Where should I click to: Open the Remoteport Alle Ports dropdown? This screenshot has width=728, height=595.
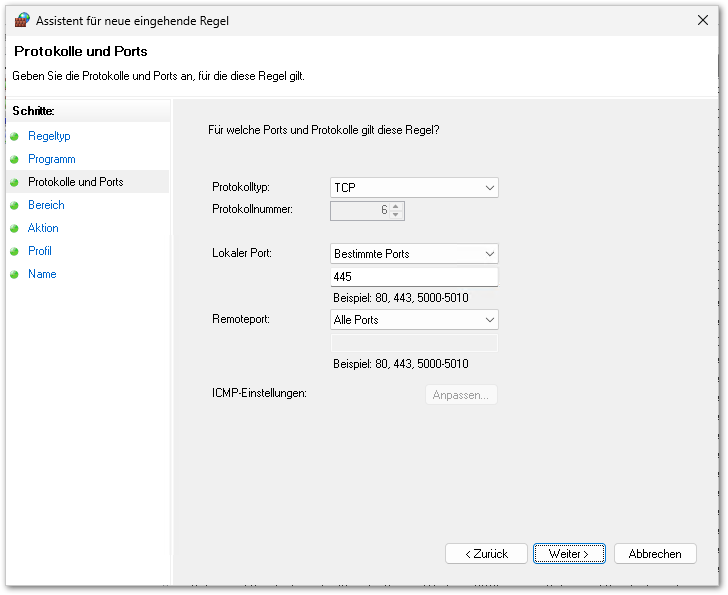pyautogui.click(x=414, y=320)
